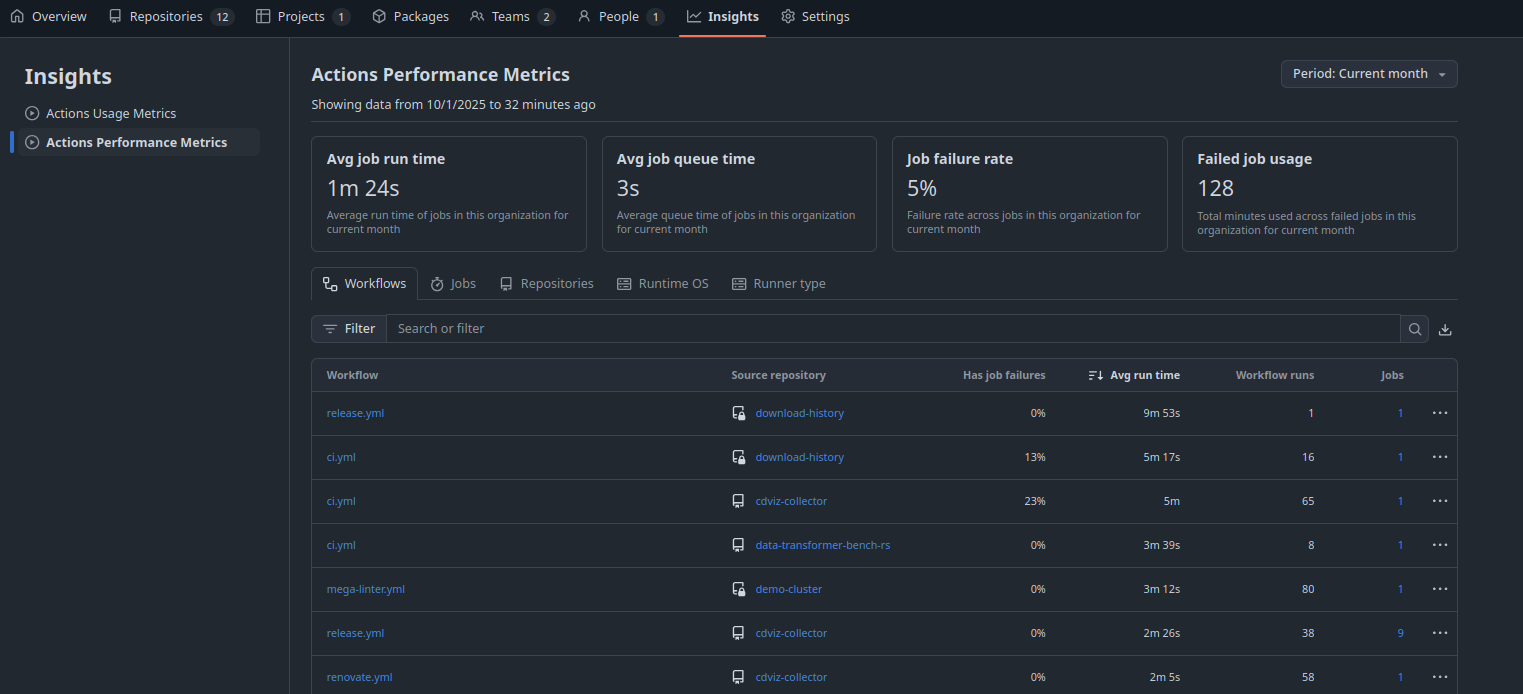Viewport: 1523px width, 694px height.
Task: Sort by the Workflow column header
Action: [x=352, y=375]
